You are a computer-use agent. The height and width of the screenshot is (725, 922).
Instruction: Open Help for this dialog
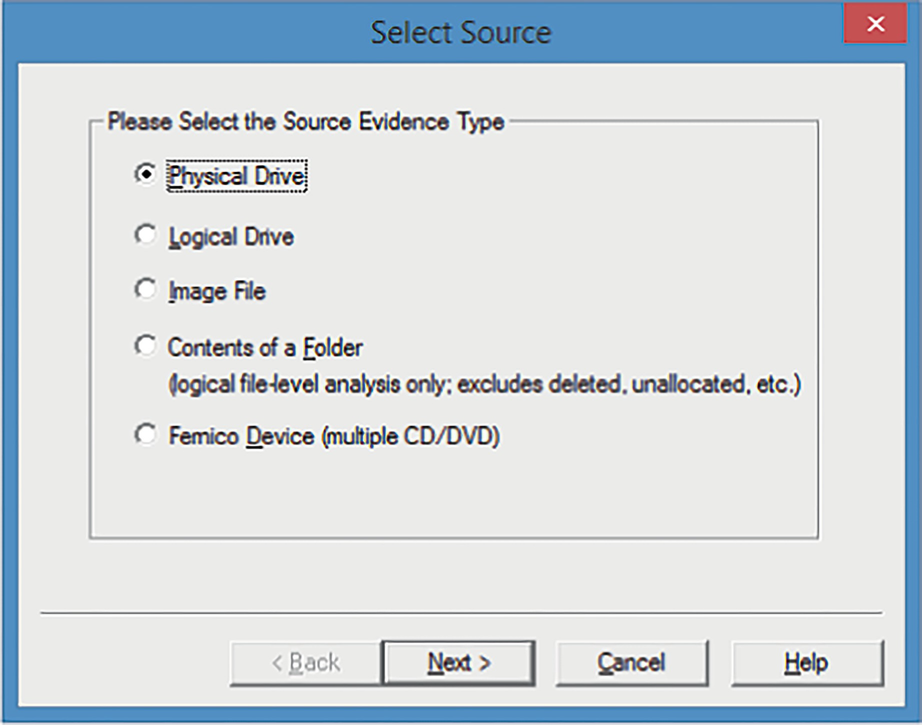pyautogui.click(x=806, y=662)
